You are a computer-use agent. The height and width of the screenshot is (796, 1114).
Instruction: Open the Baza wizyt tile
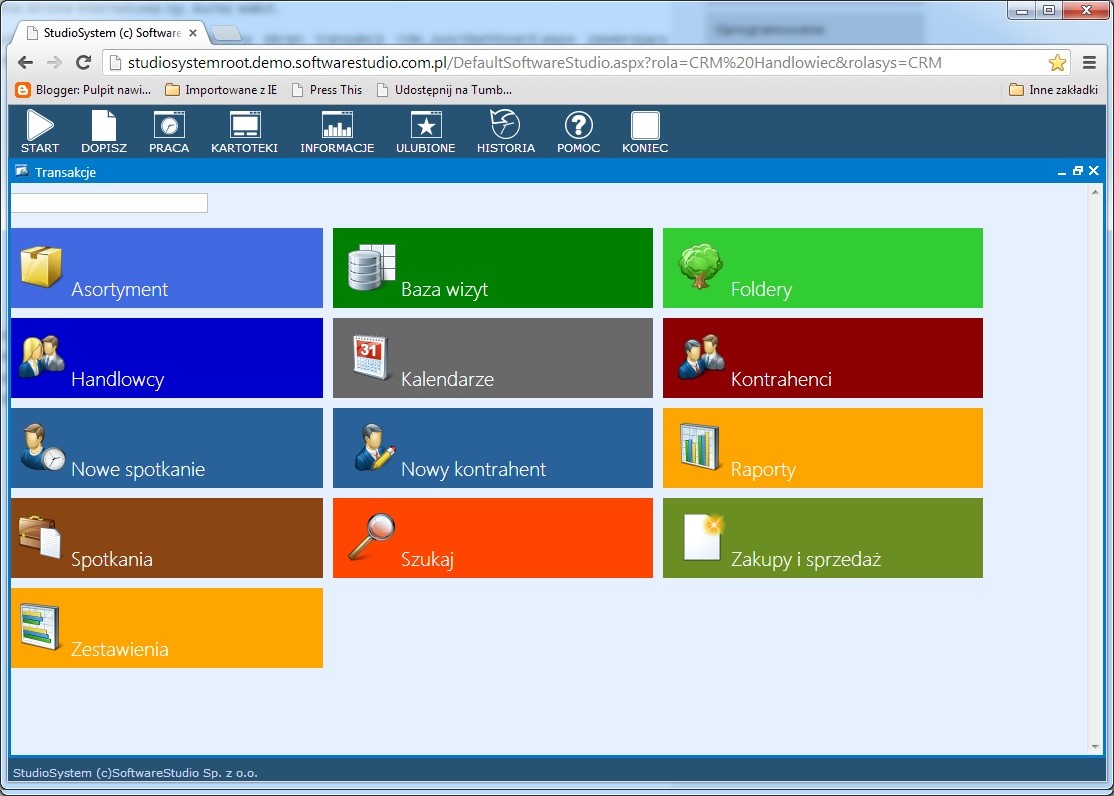click(x=492, y=268)
